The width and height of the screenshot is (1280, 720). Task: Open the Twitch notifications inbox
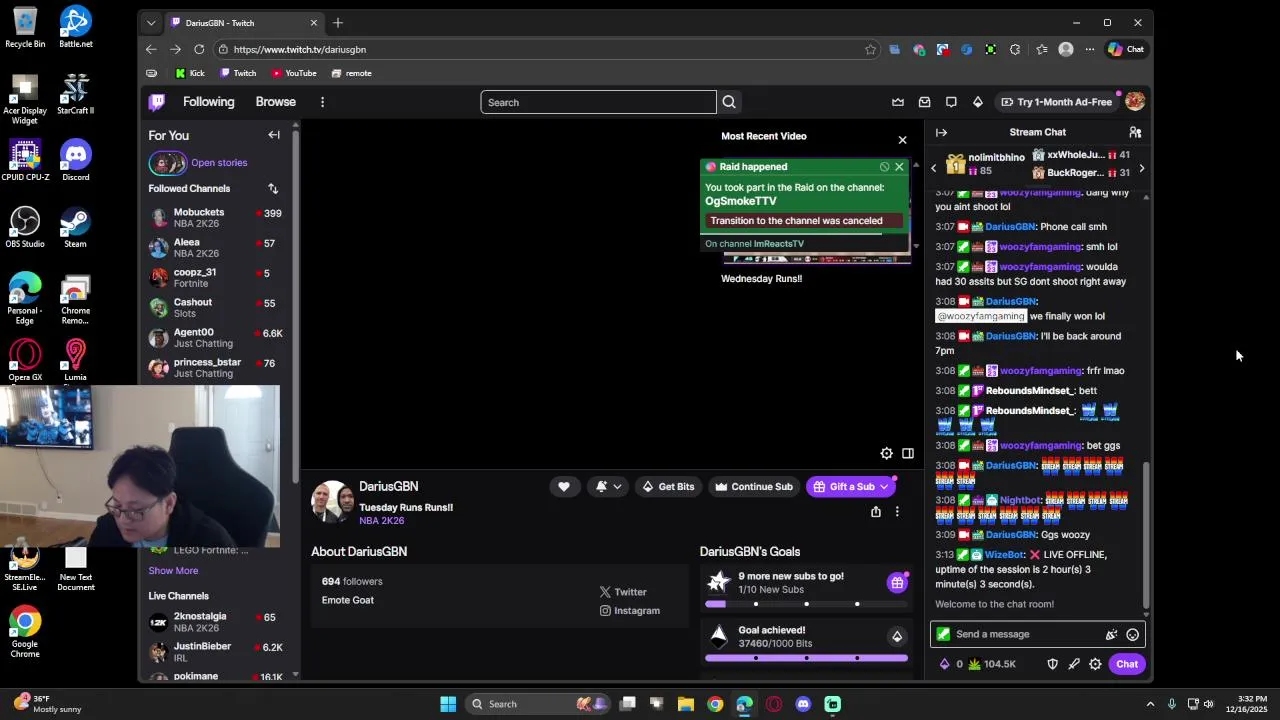tap(924, 102)
